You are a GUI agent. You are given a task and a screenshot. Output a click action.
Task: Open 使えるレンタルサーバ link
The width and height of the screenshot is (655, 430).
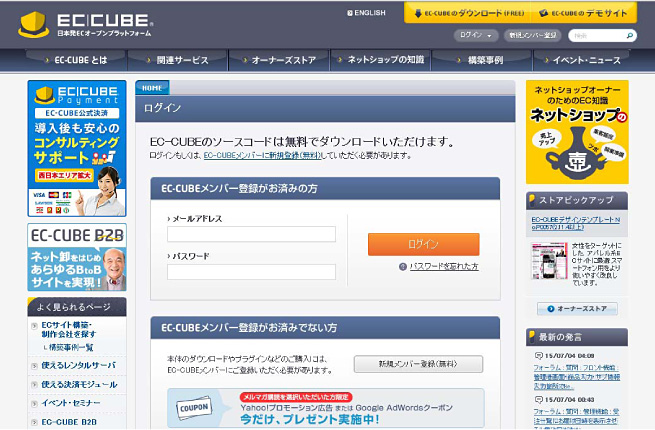tap(79, 365)
